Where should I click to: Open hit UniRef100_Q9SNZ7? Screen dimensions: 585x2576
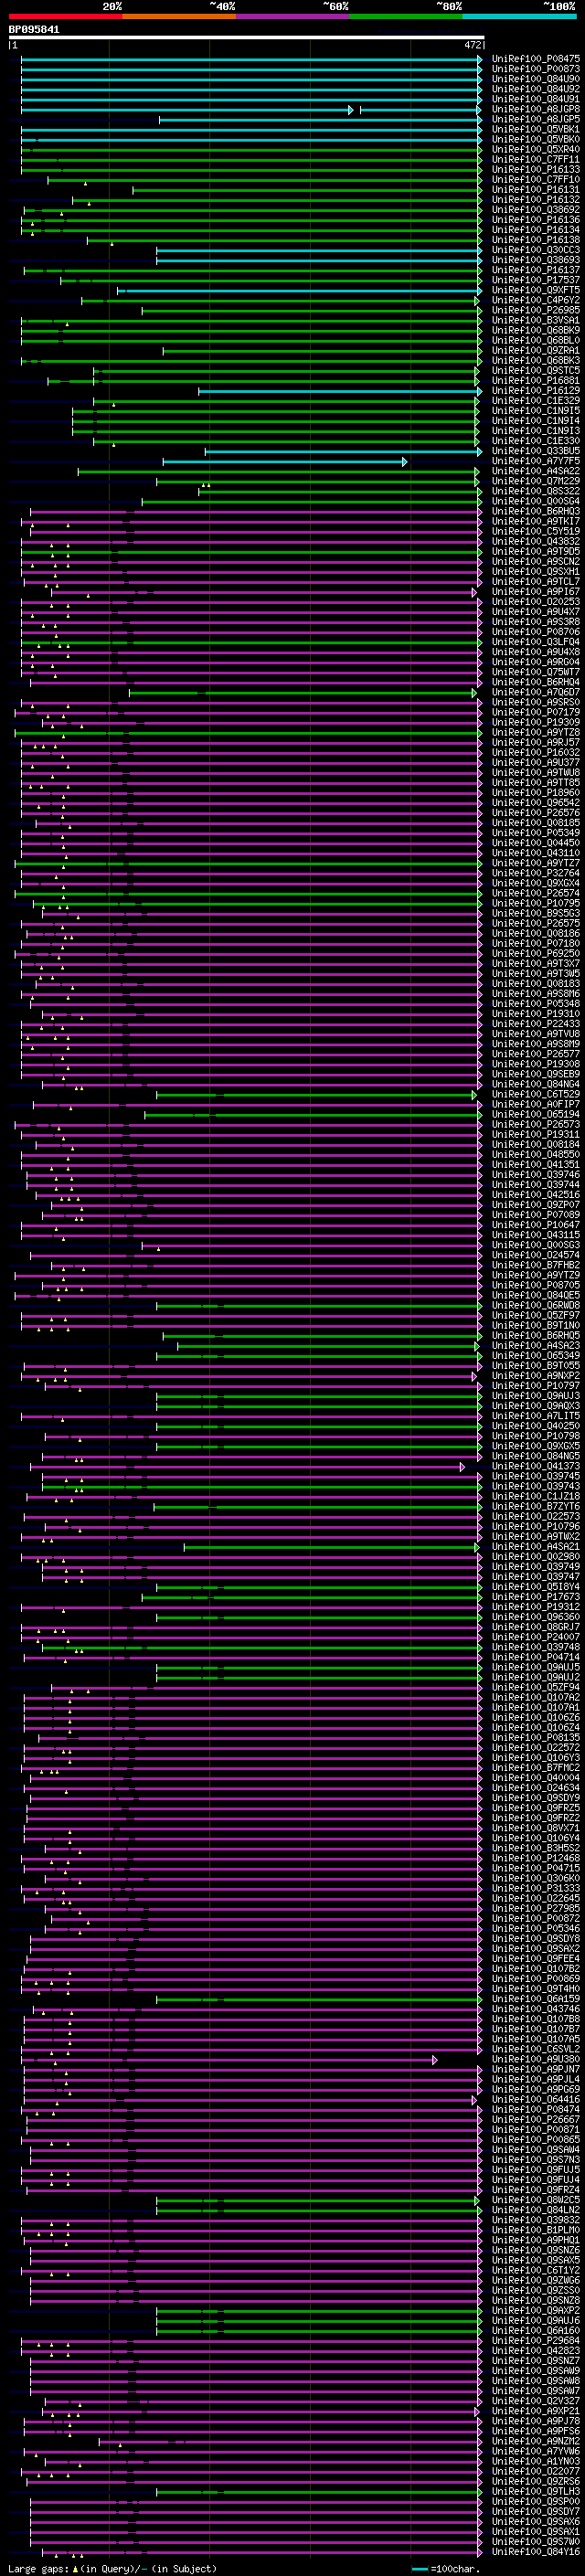tap(535, 2360)
